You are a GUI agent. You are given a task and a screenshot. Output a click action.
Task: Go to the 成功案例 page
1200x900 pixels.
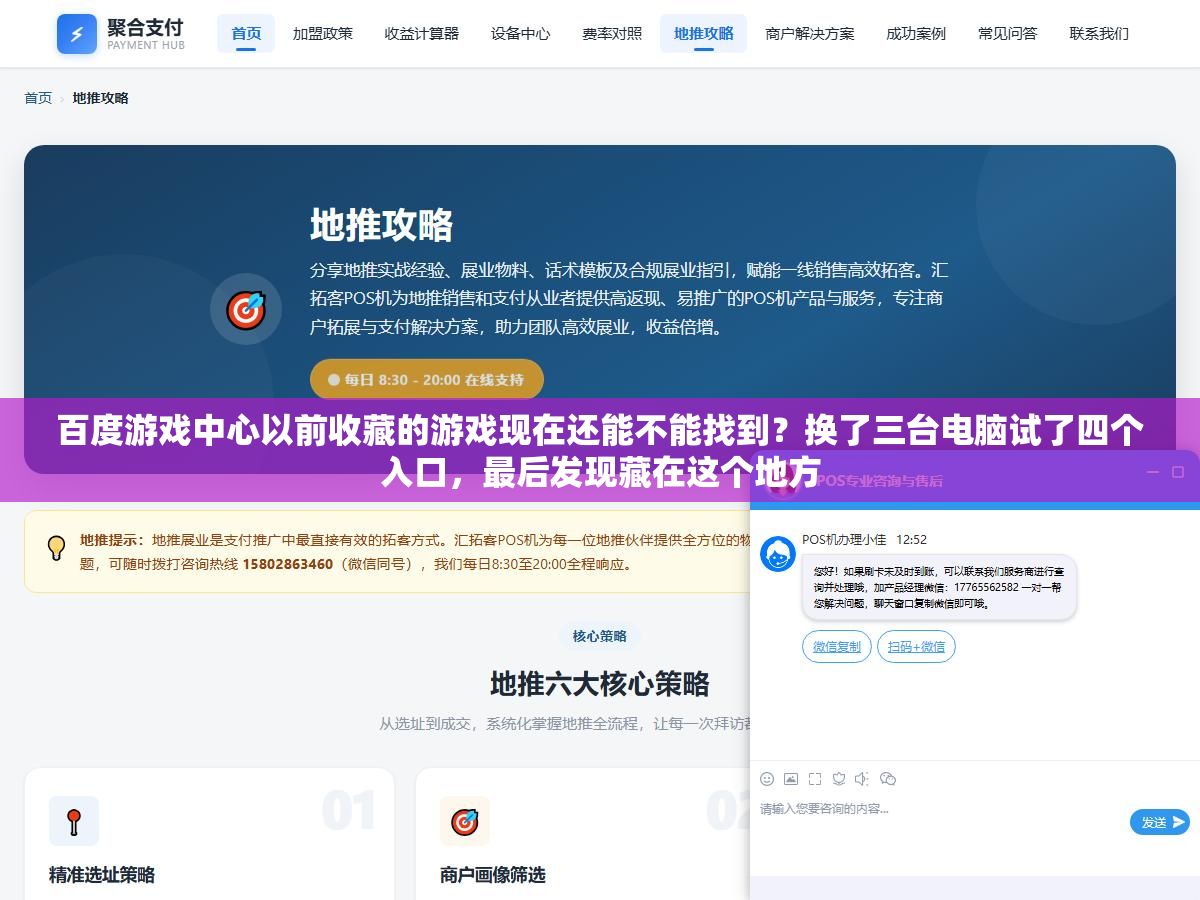tap(915, 33)
